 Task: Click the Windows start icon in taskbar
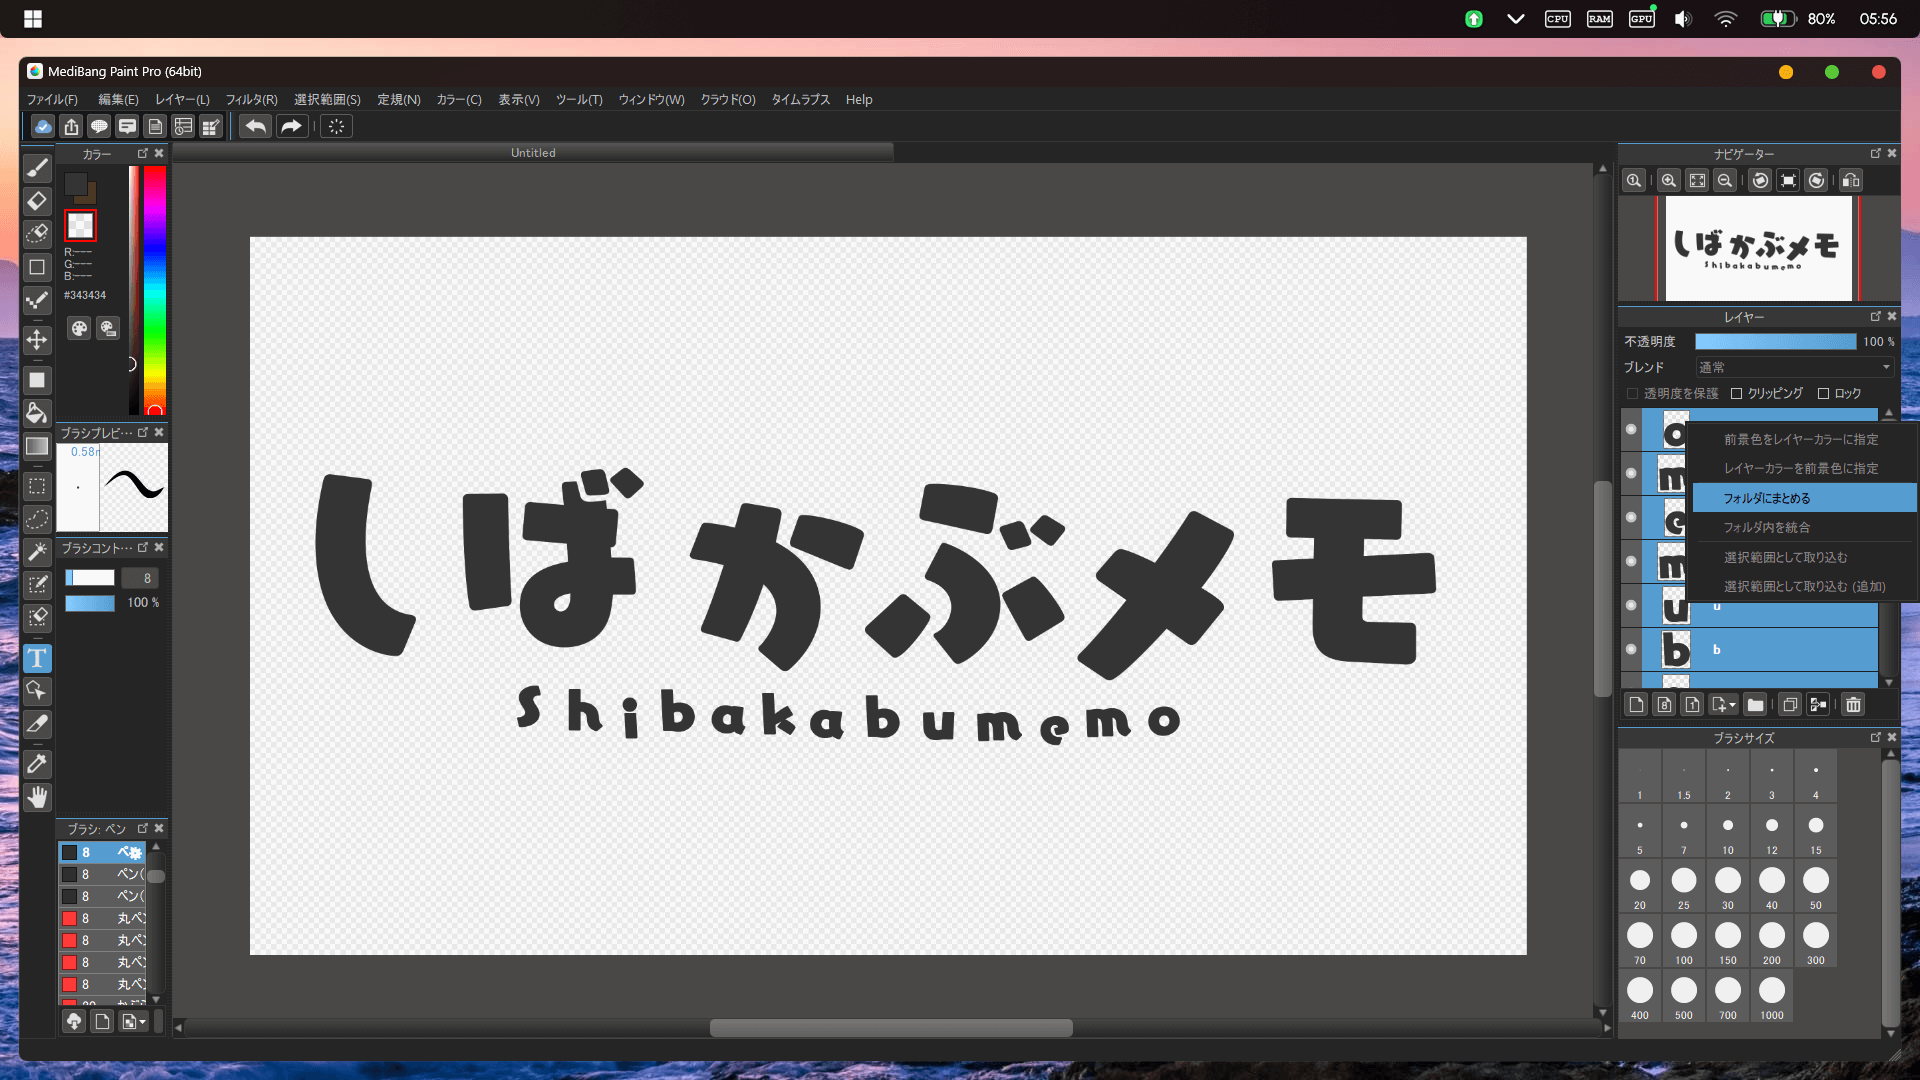pos(33,18)
